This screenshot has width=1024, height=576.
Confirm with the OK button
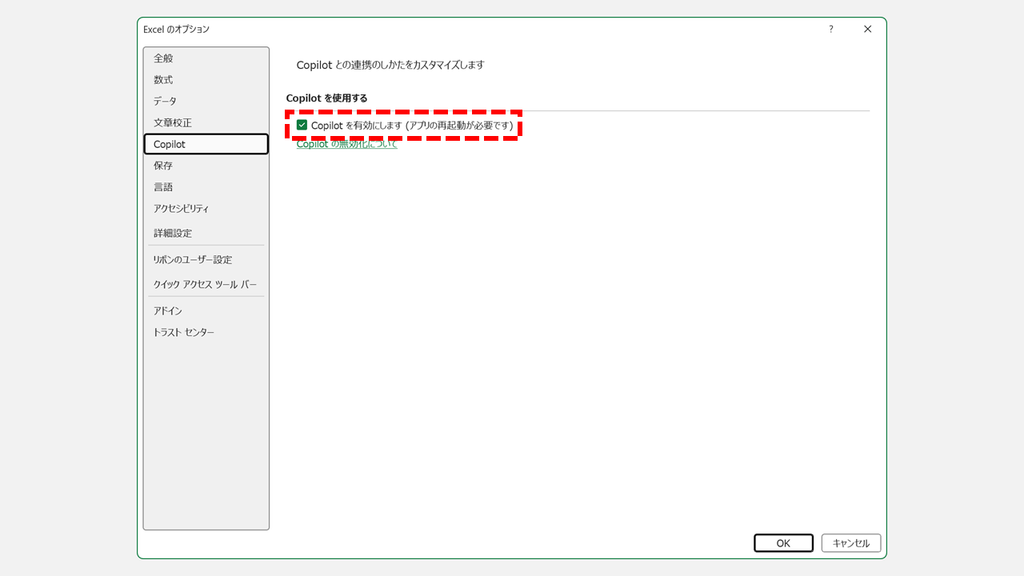pos(784,543)
